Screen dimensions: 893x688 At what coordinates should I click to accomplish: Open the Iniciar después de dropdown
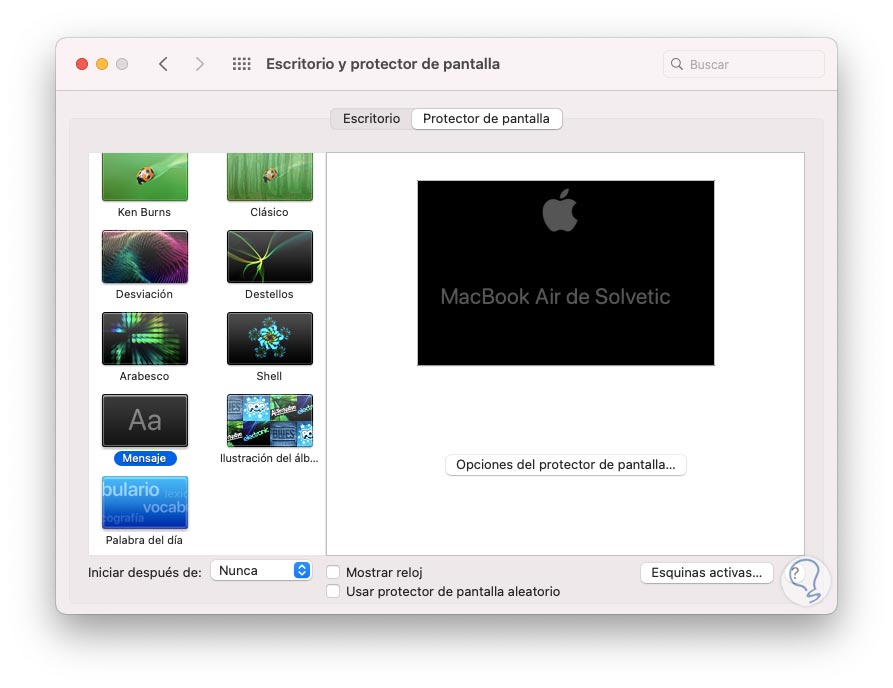(261, 570)
